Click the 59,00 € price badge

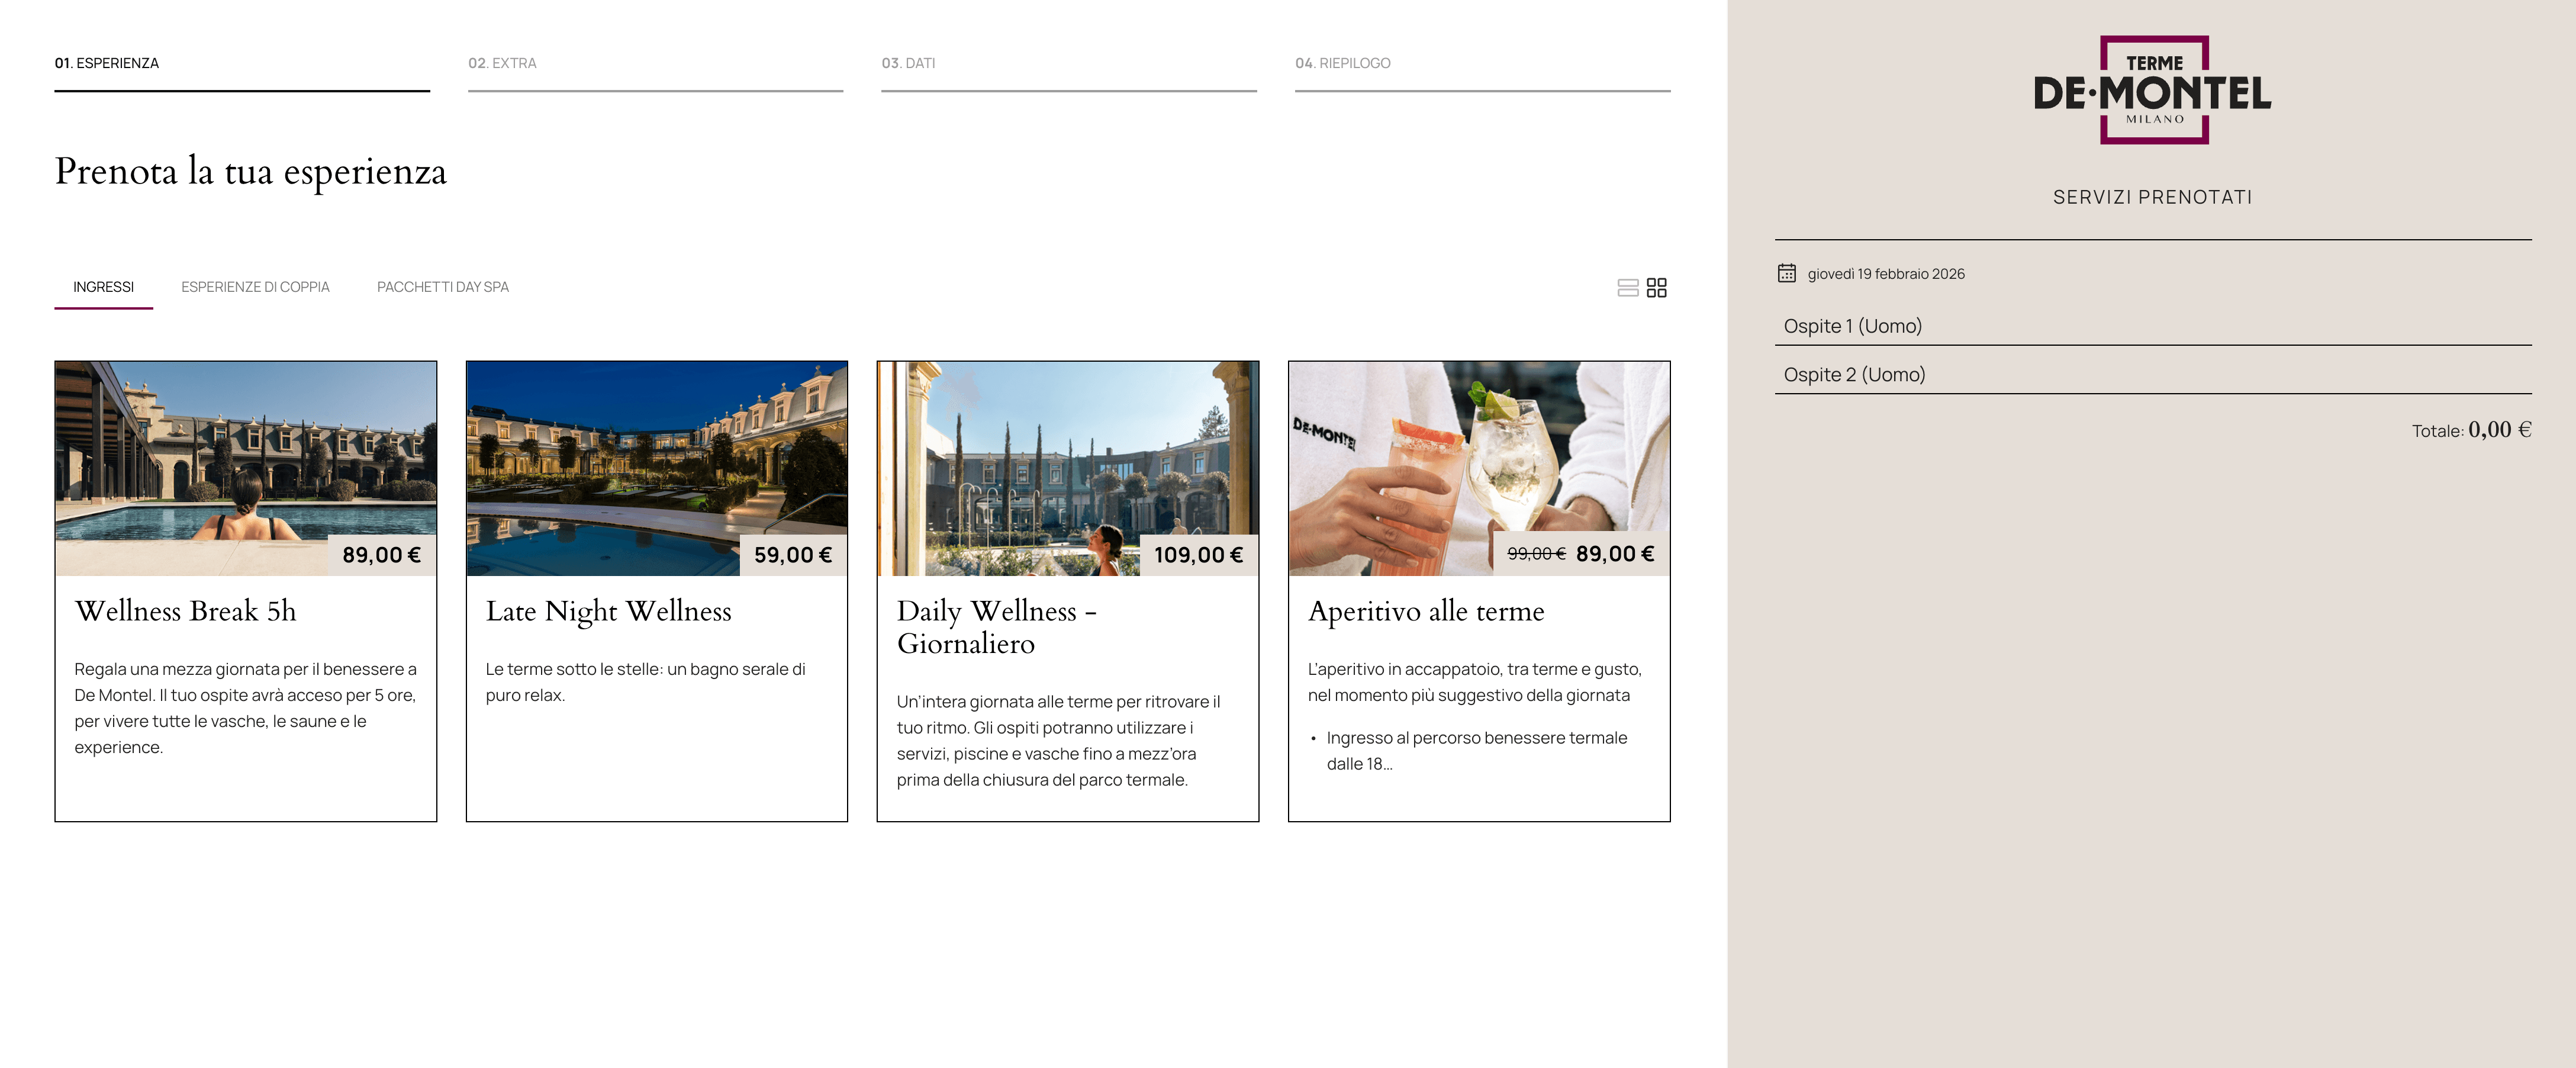[x=792, y=555]
